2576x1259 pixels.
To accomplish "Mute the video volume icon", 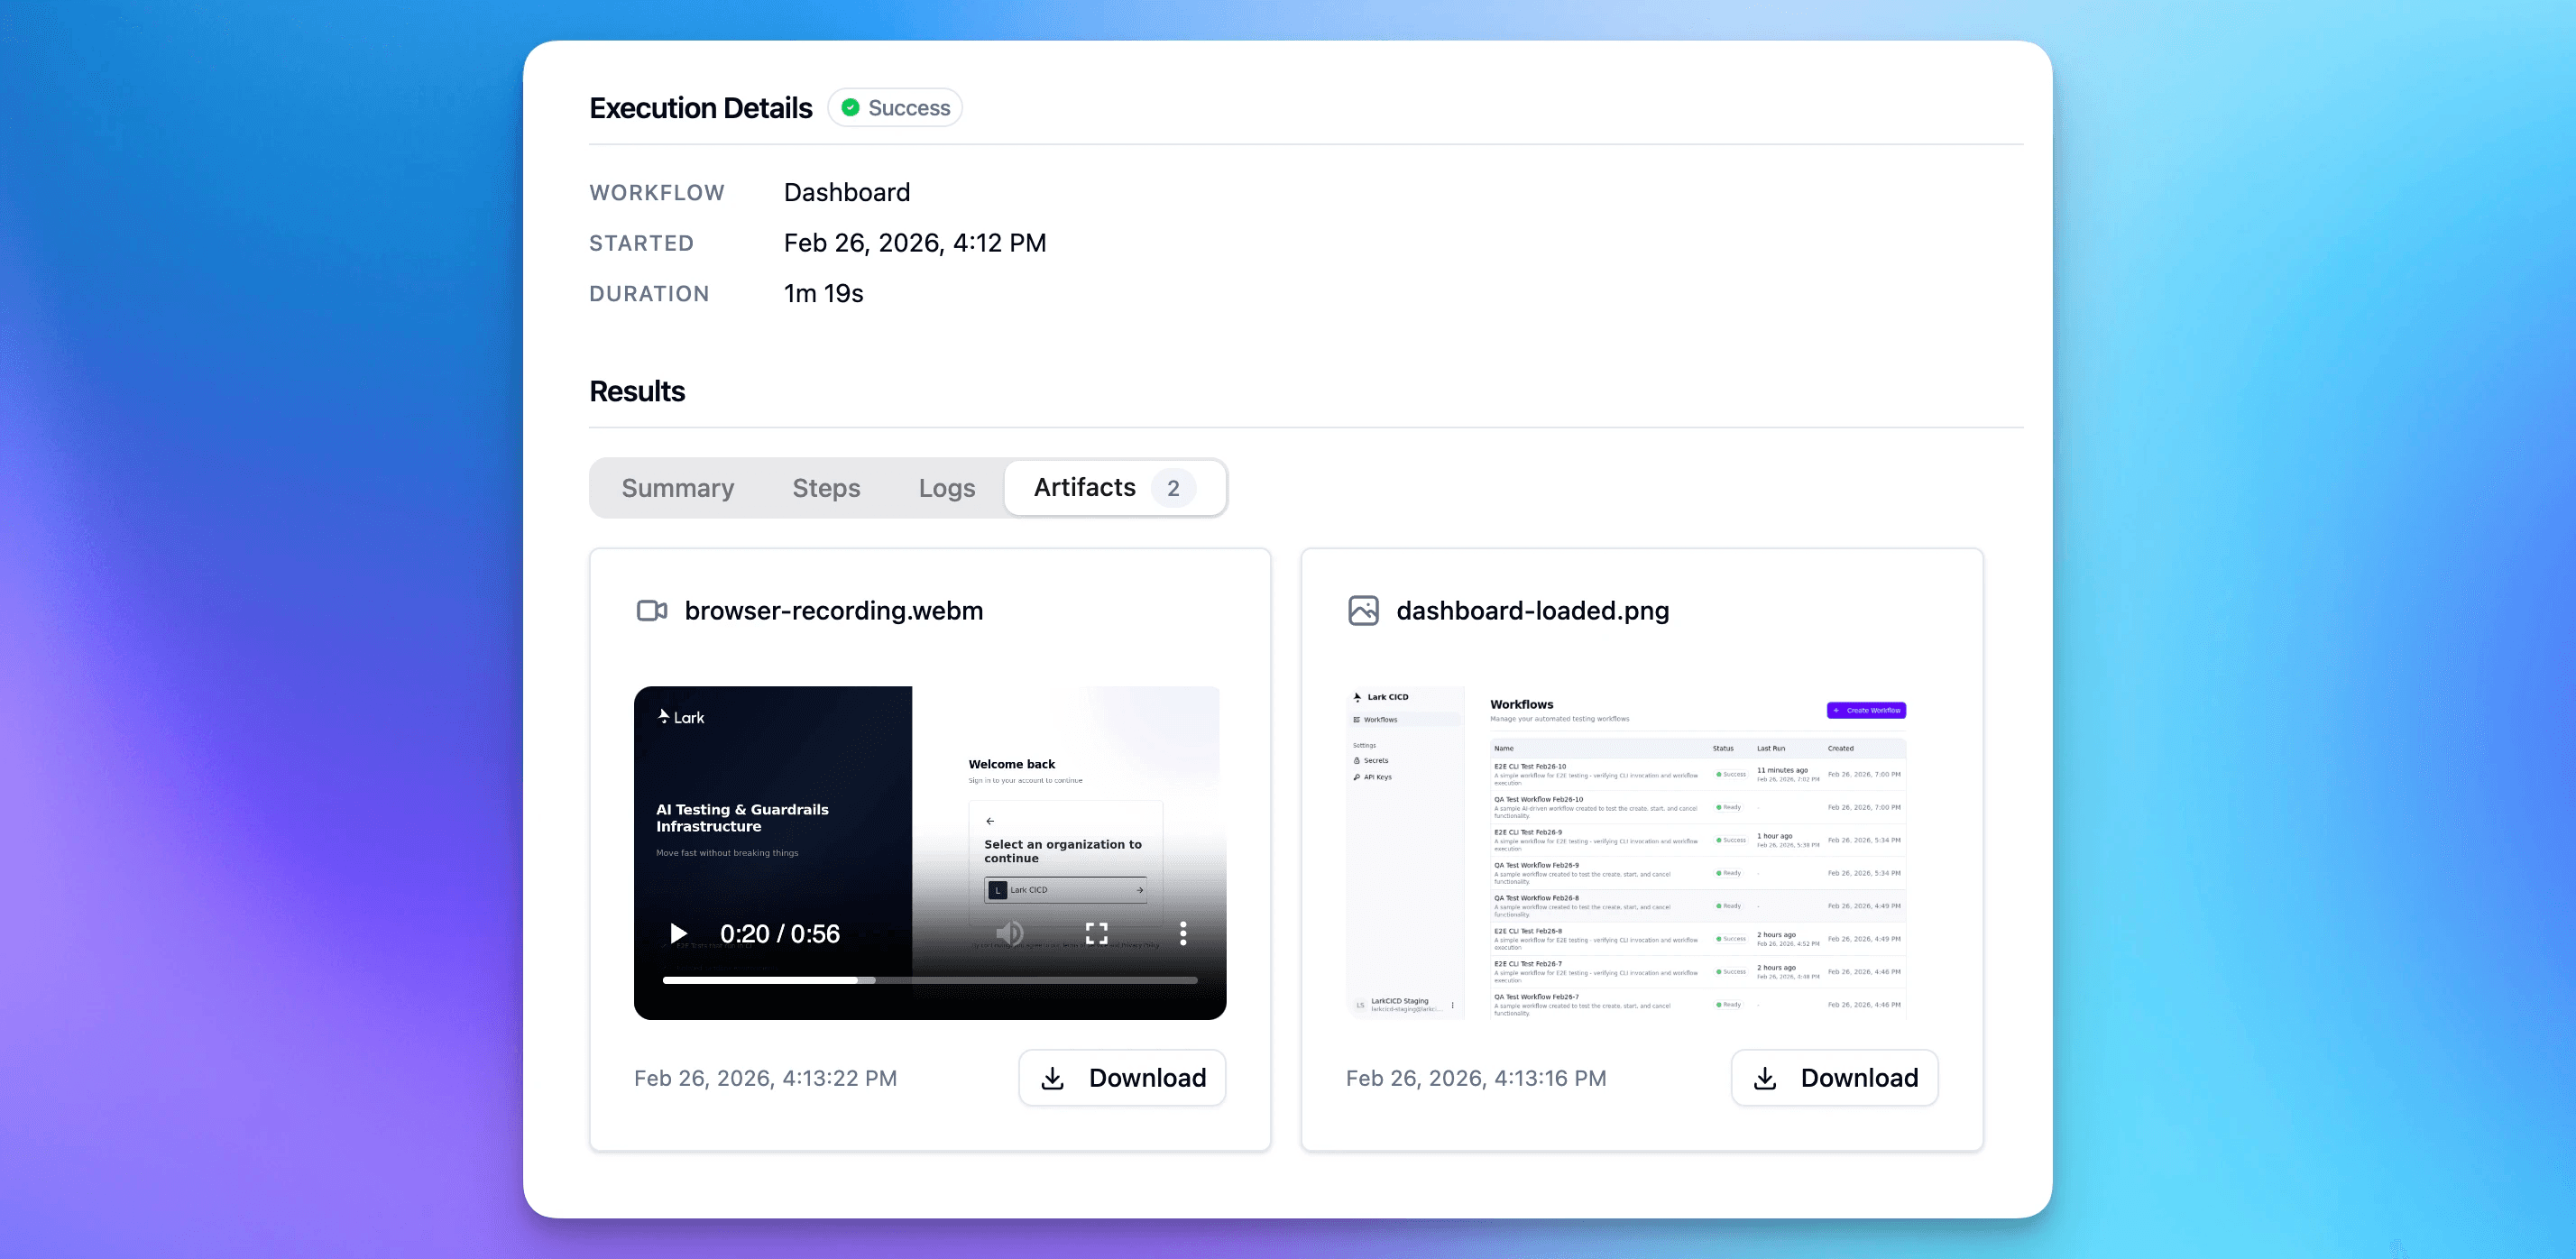I will coord(1010,933).
